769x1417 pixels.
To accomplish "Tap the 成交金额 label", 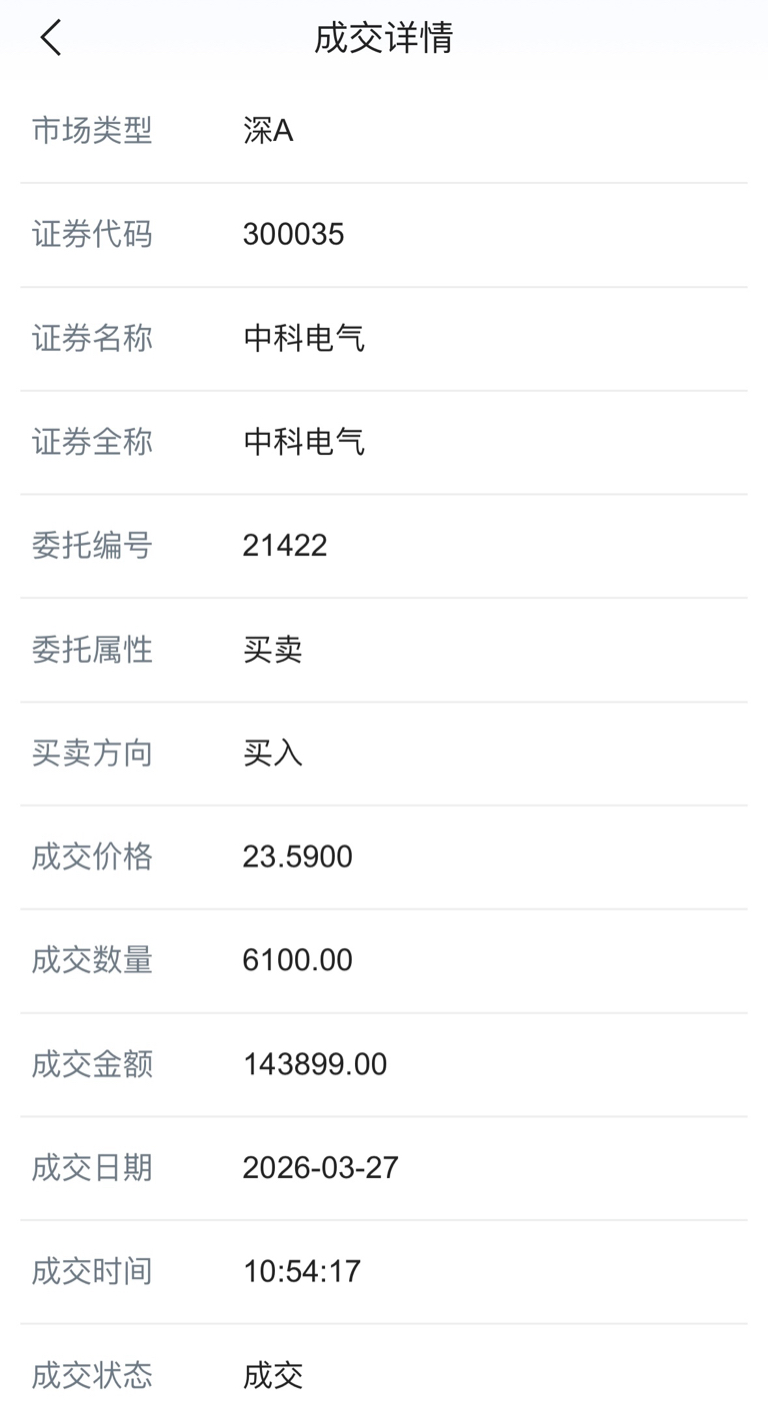I will [92, 1064].
